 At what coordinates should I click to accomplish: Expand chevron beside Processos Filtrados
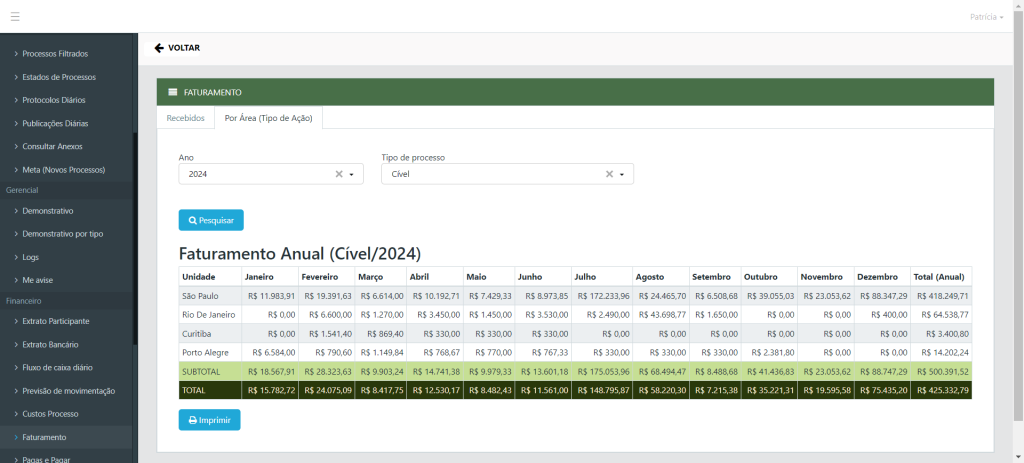click(x=15, y=53)
